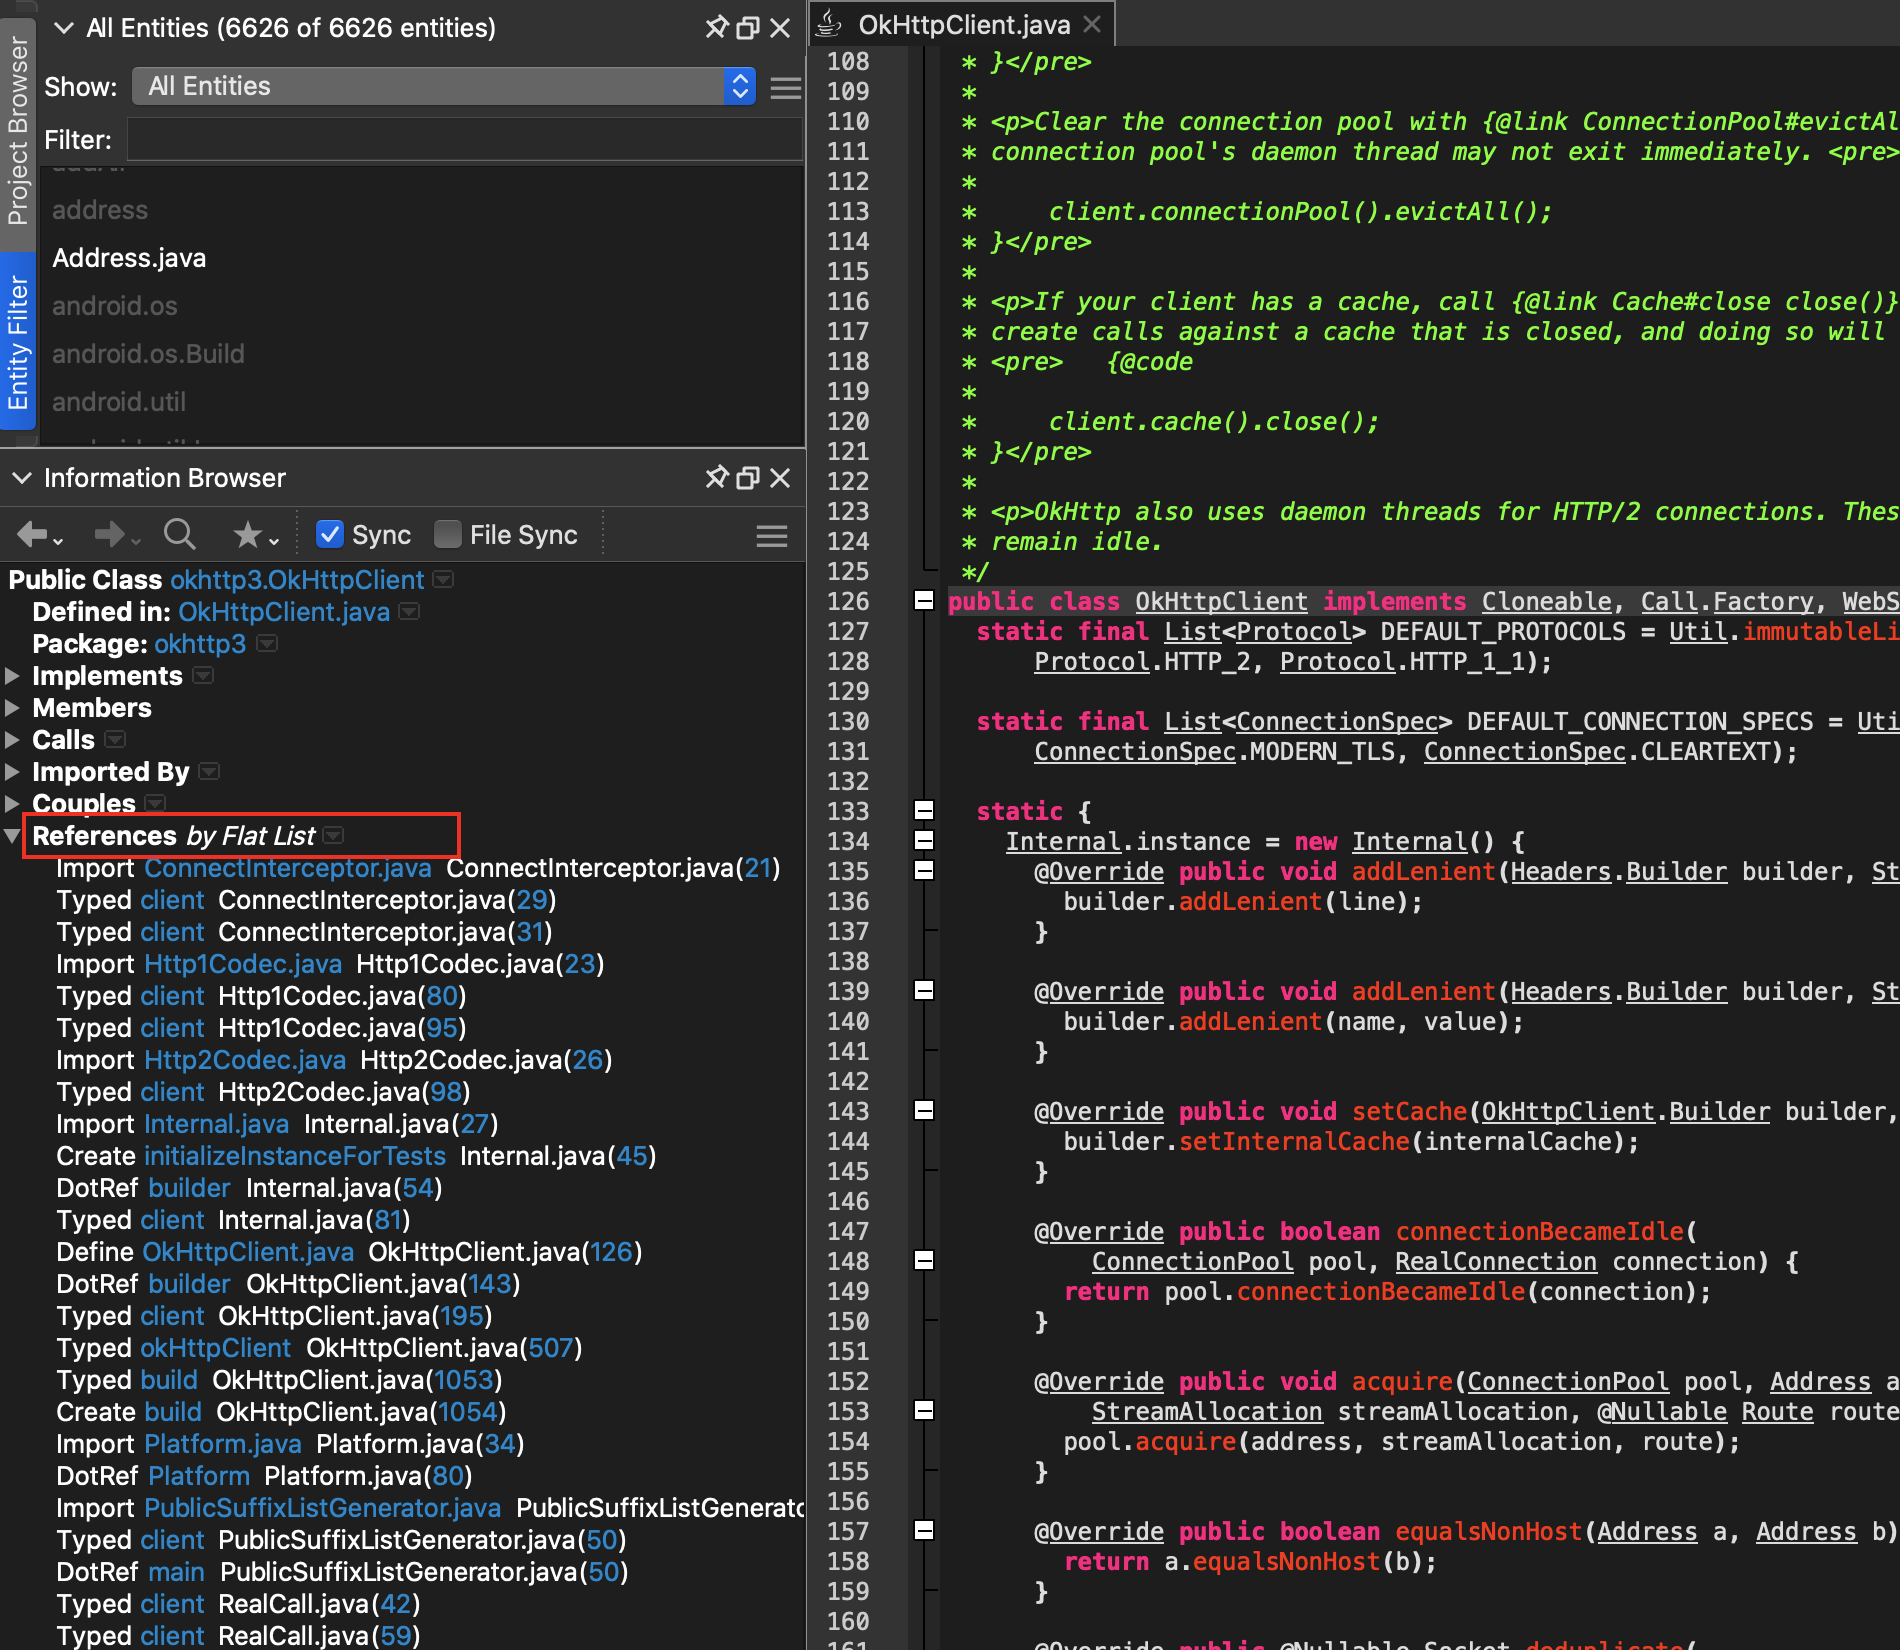Open the Entity Filter hamburger menu
Image resolution: width=1900 pixels, height=1650 pixels.
(x=786, y=88)
